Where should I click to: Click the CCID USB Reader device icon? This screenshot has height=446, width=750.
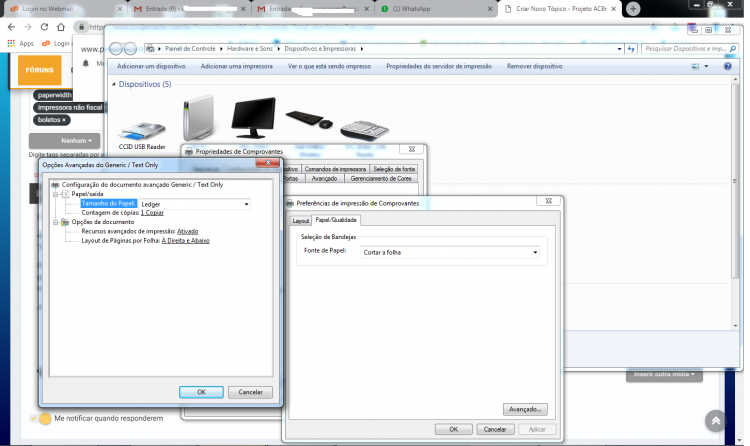142,131
